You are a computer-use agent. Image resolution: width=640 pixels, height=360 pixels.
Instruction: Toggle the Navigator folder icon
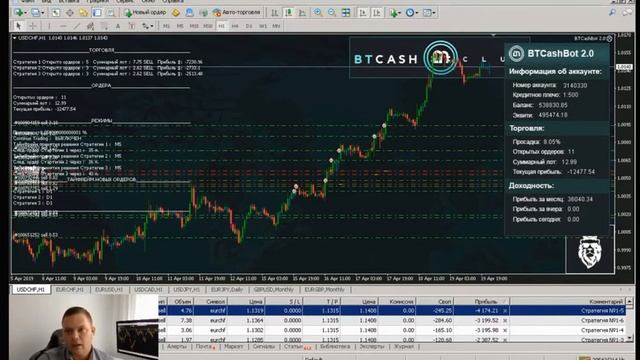[x=84, y=13]
